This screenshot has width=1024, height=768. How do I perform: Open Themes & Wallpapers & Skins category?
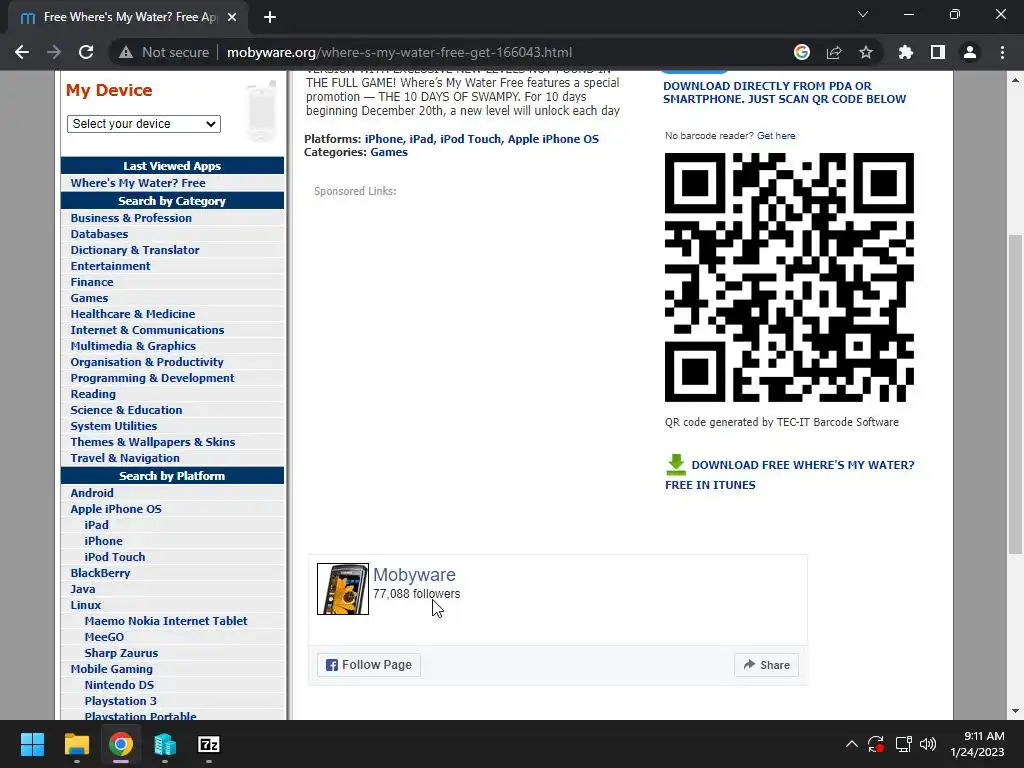153,442
